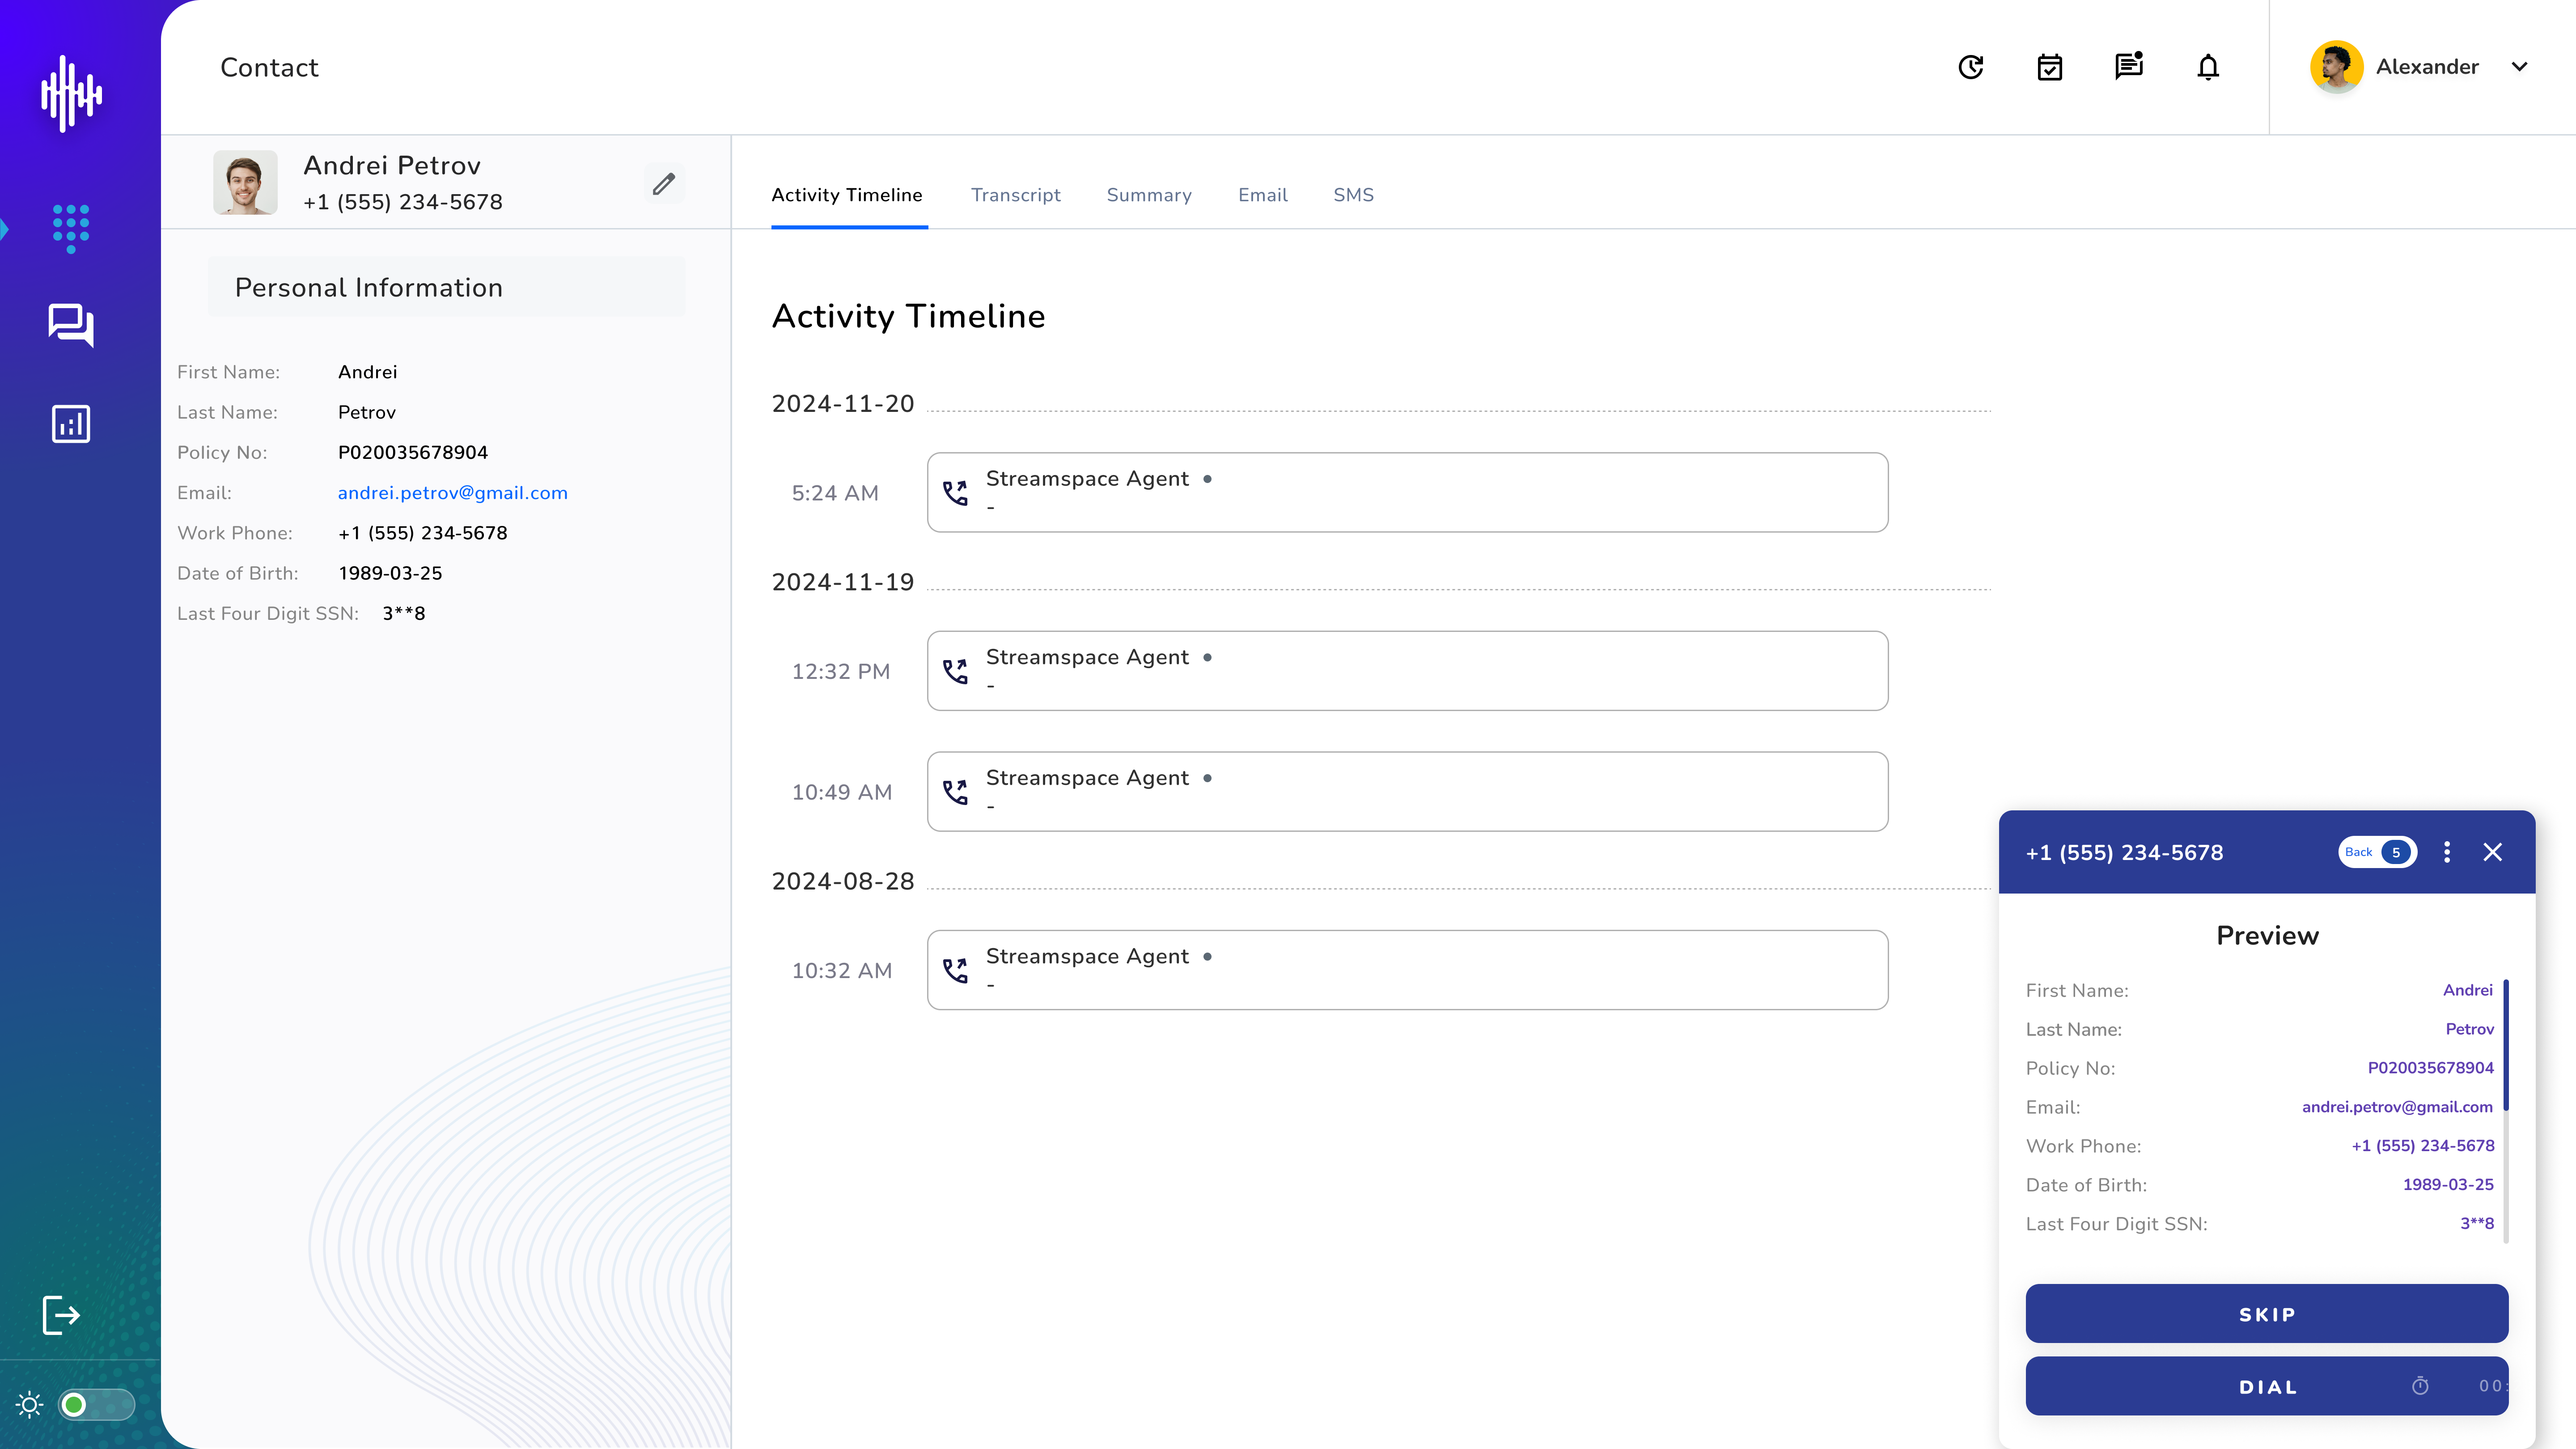Image resolution: width=2576 pixels, height=1449 pixels.
Task: Open the 12:32 PM Streamspace Agent entry
Action: [x=1408, y=671]
